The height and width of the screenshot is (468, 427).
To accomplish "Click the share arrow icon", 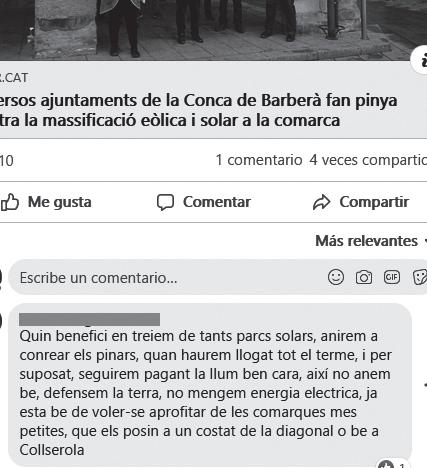I will [x=321, y=202].
